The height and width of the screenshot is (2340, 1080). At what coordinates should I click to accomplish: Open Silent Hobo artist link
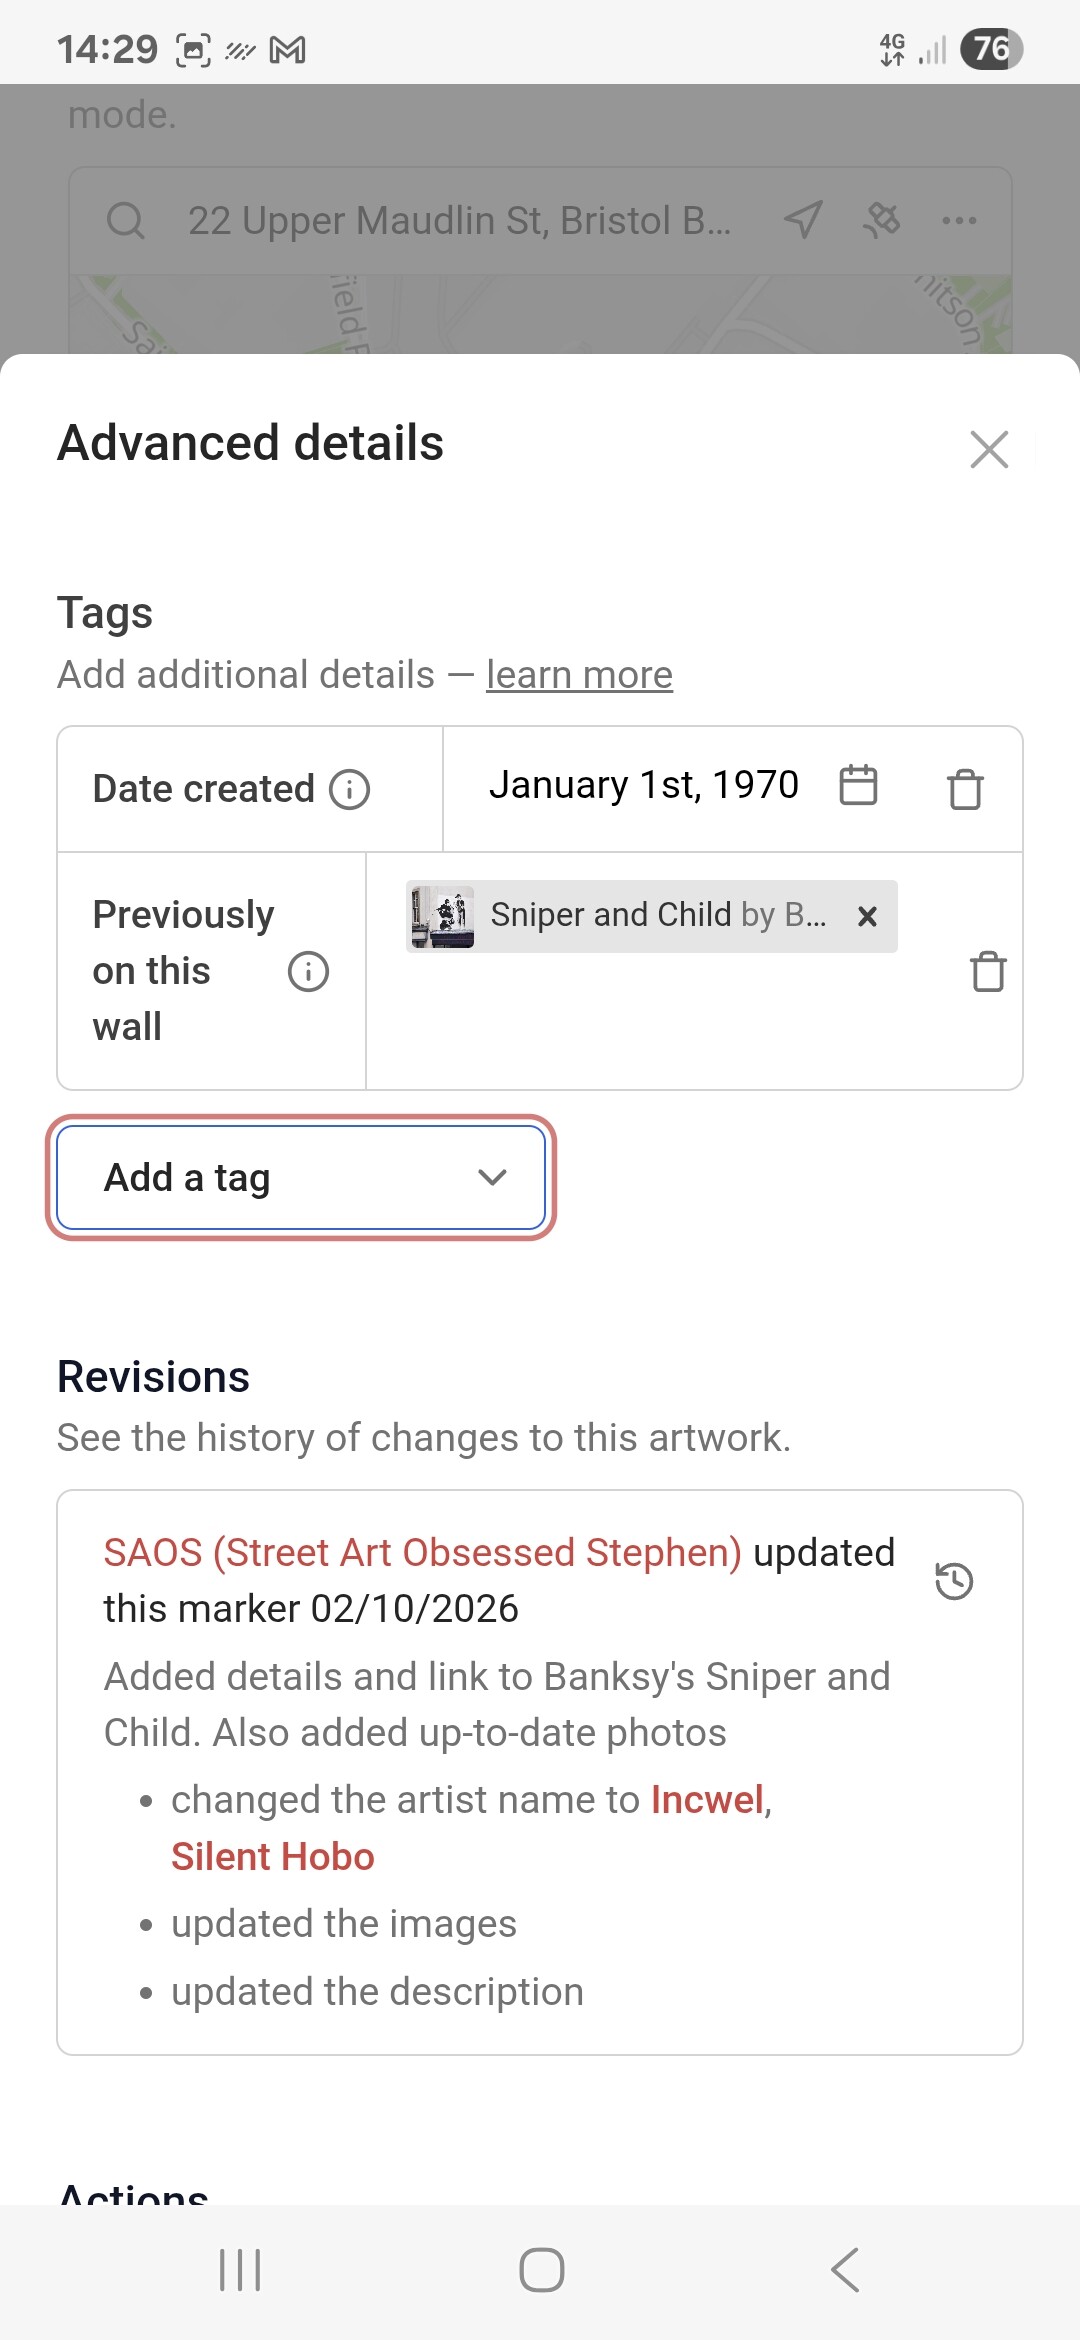click(272, 1857)
